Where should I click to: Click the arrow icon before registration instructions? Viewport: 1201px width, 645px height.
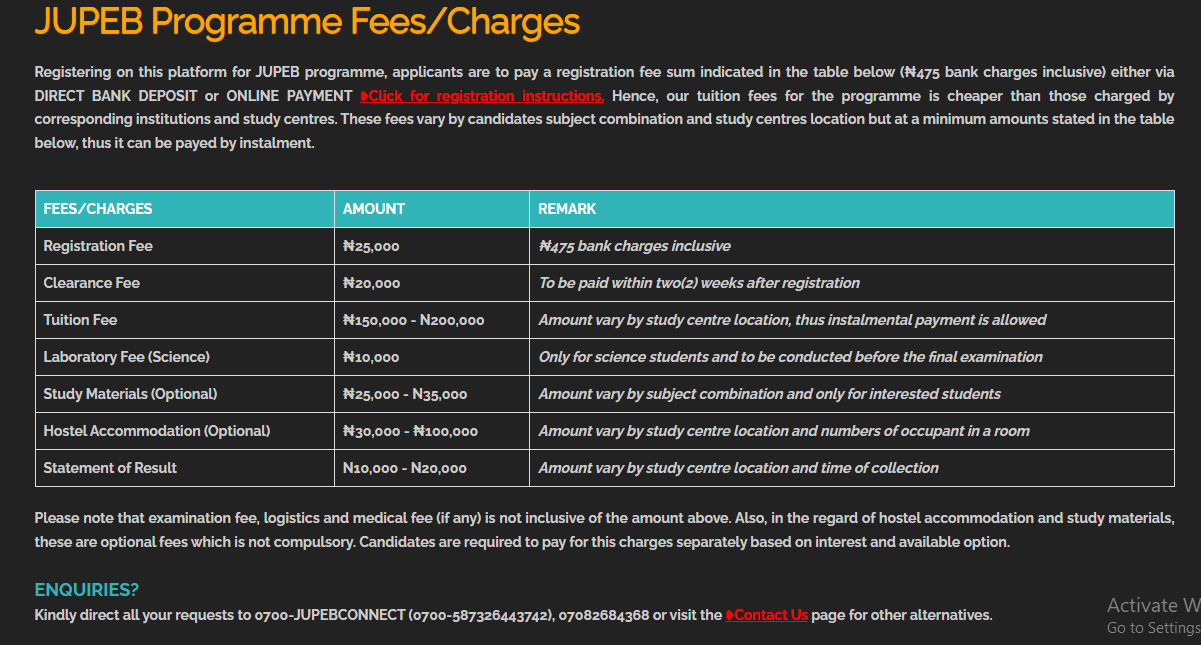click(x=364, y=96)
